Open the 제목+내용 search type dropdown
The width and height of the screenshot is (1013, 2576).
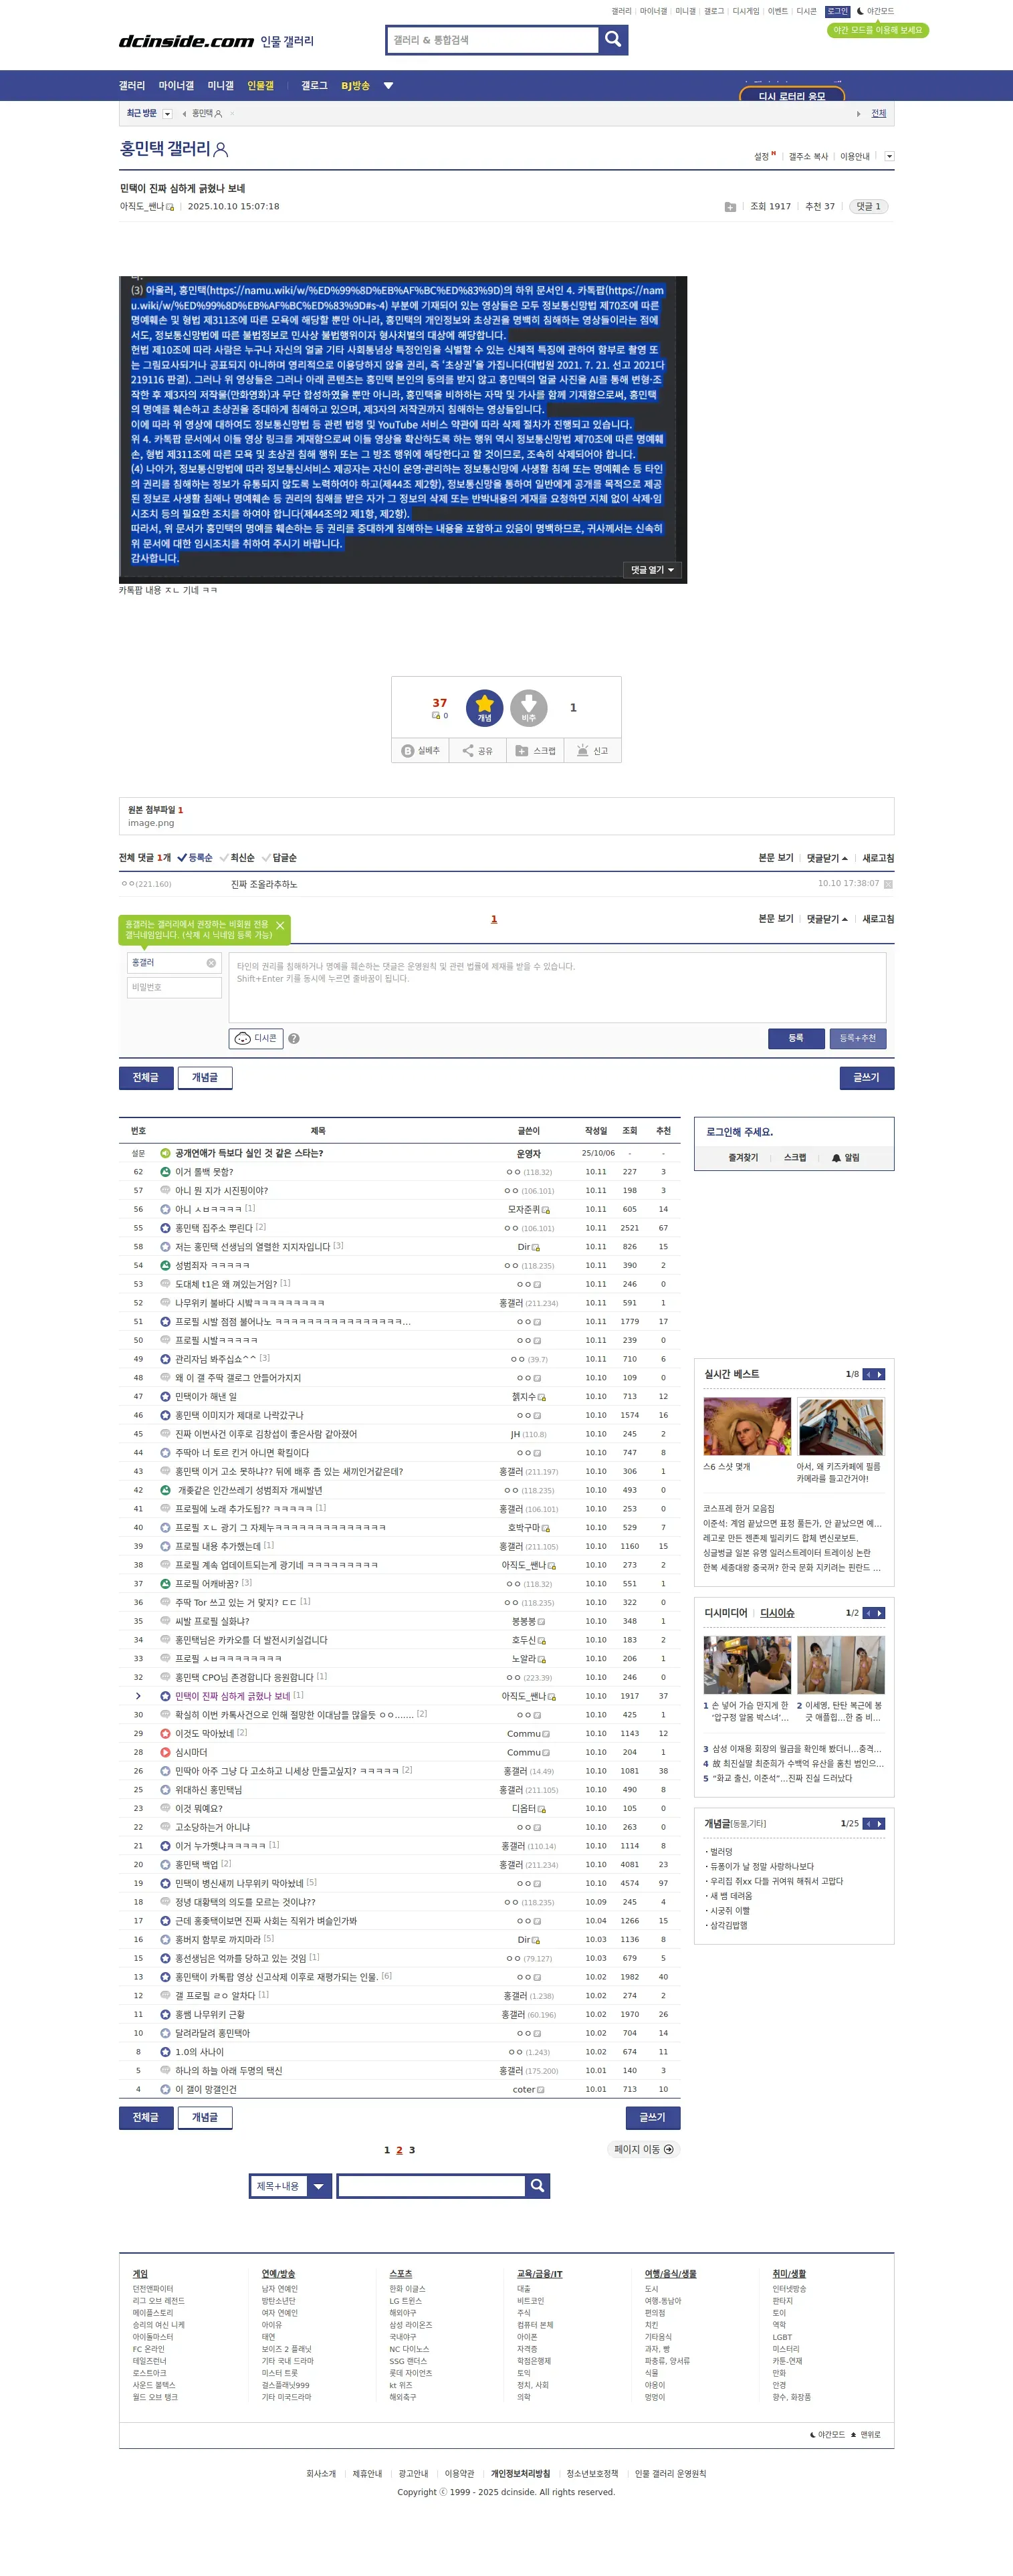tap(290, 2186)
